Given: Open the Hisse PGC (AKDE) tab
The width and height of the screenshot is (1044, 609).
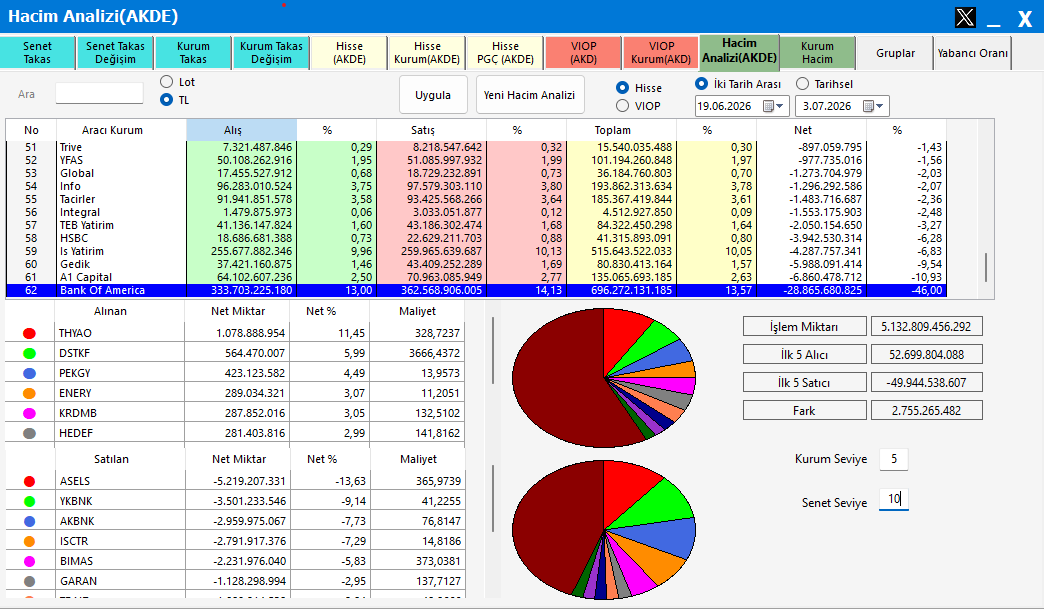Looking at the screenshot, I should [x=505, y=53].
